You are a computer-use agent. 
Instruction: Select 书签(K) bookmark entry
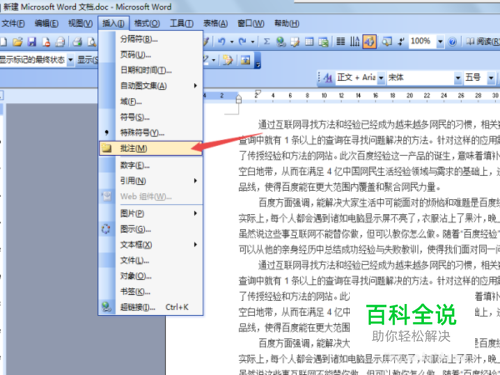pyautogui.click(x=151, y=292)
